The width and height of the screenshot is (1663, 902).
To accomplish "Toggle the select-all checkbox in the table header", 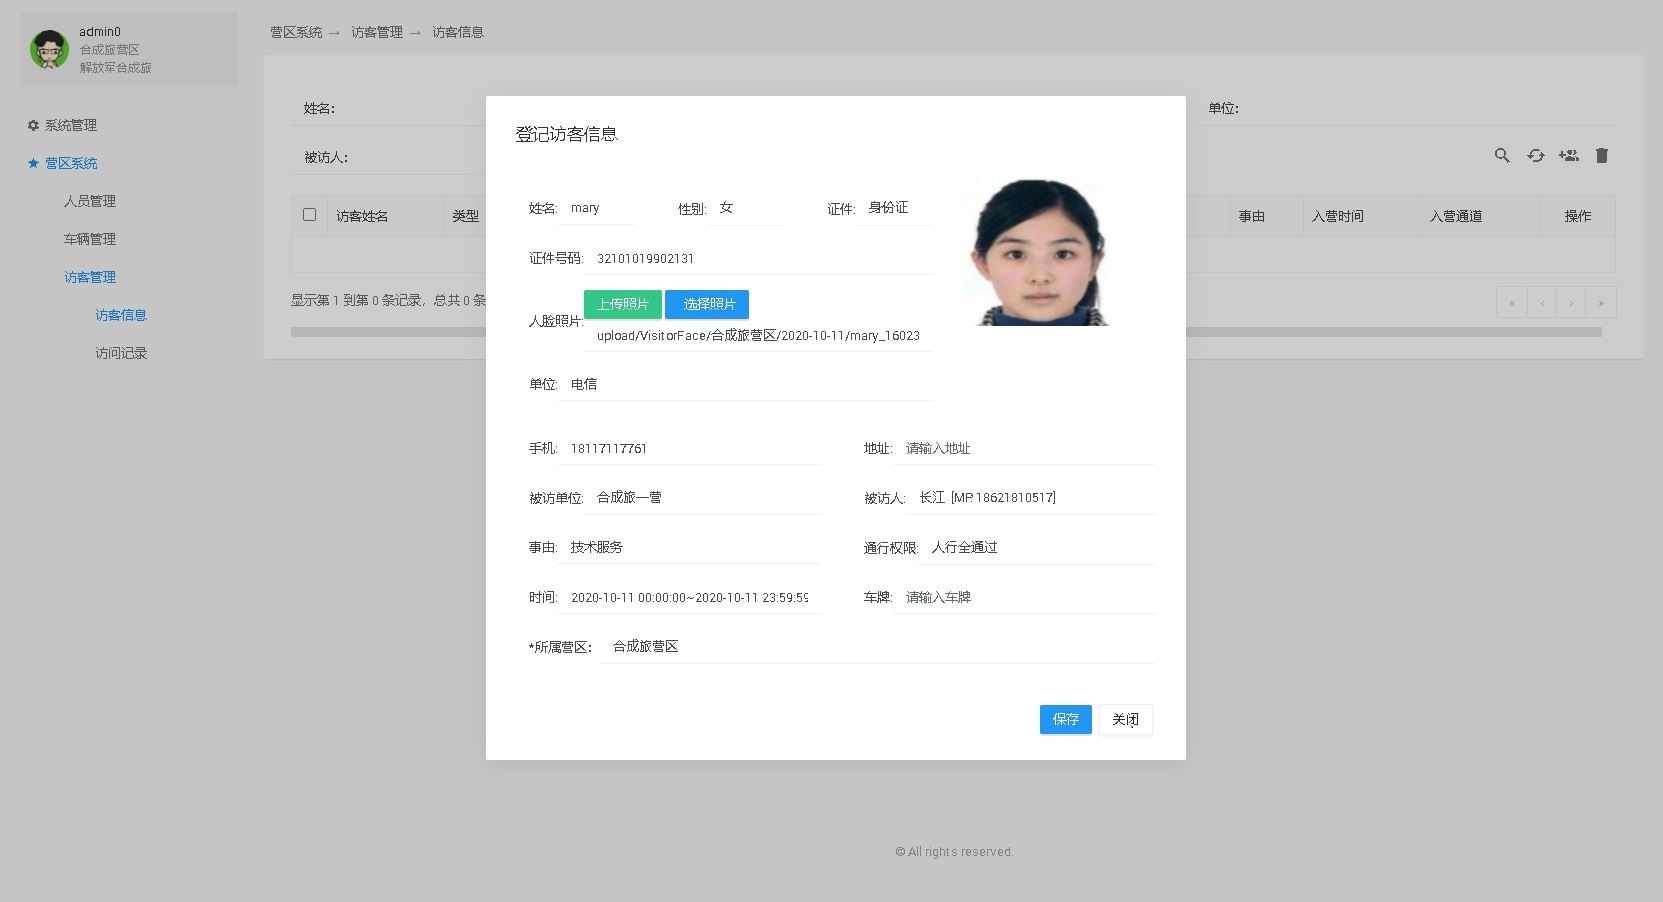I will click(310, 214).
